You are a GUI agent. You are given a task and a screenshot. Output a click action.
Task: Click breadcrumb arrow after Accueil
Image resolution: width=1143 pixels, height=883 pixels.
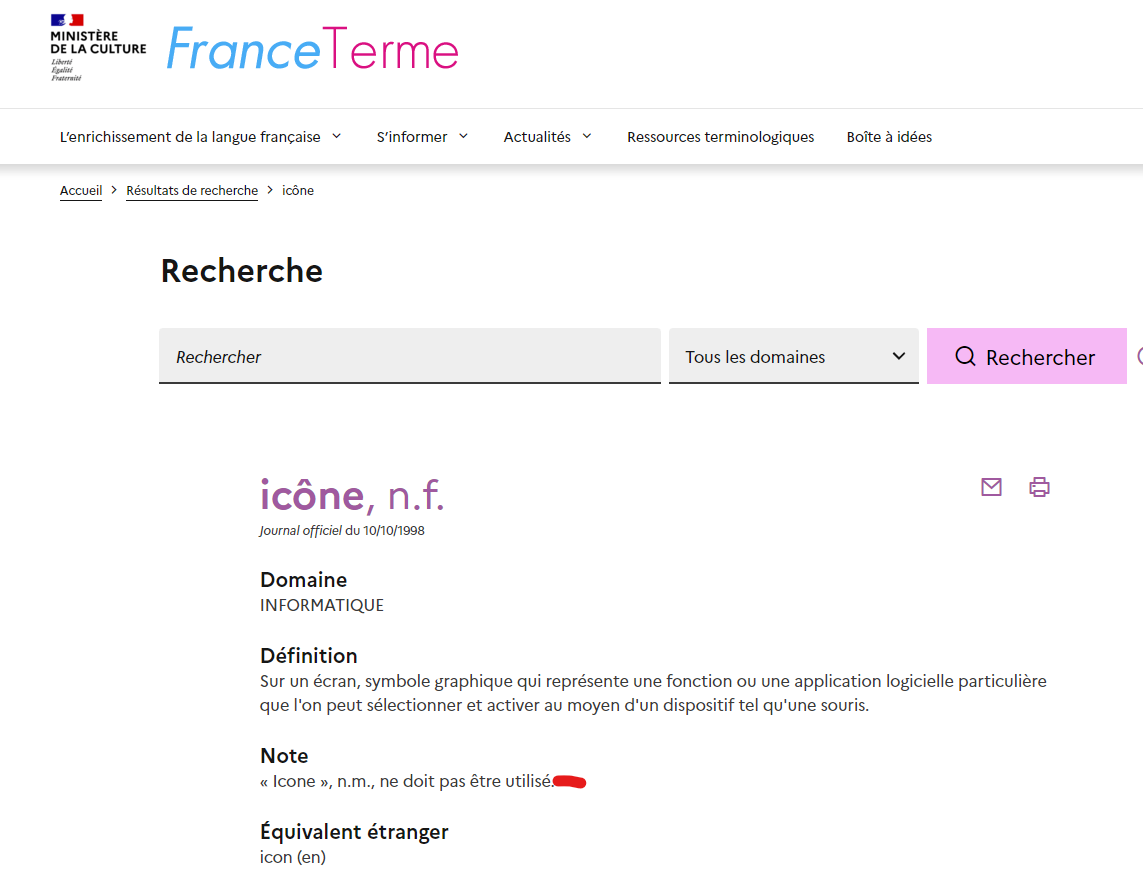(114, 190)
